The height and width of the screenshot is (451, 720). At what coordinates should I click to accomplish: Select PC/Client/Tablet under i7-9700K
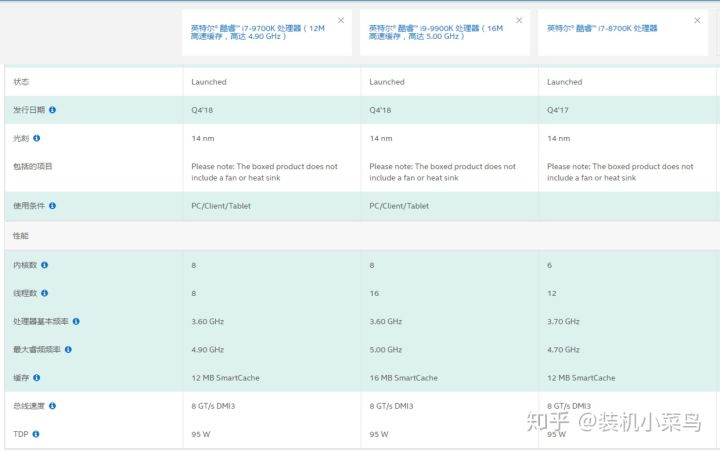click(221, 206)
